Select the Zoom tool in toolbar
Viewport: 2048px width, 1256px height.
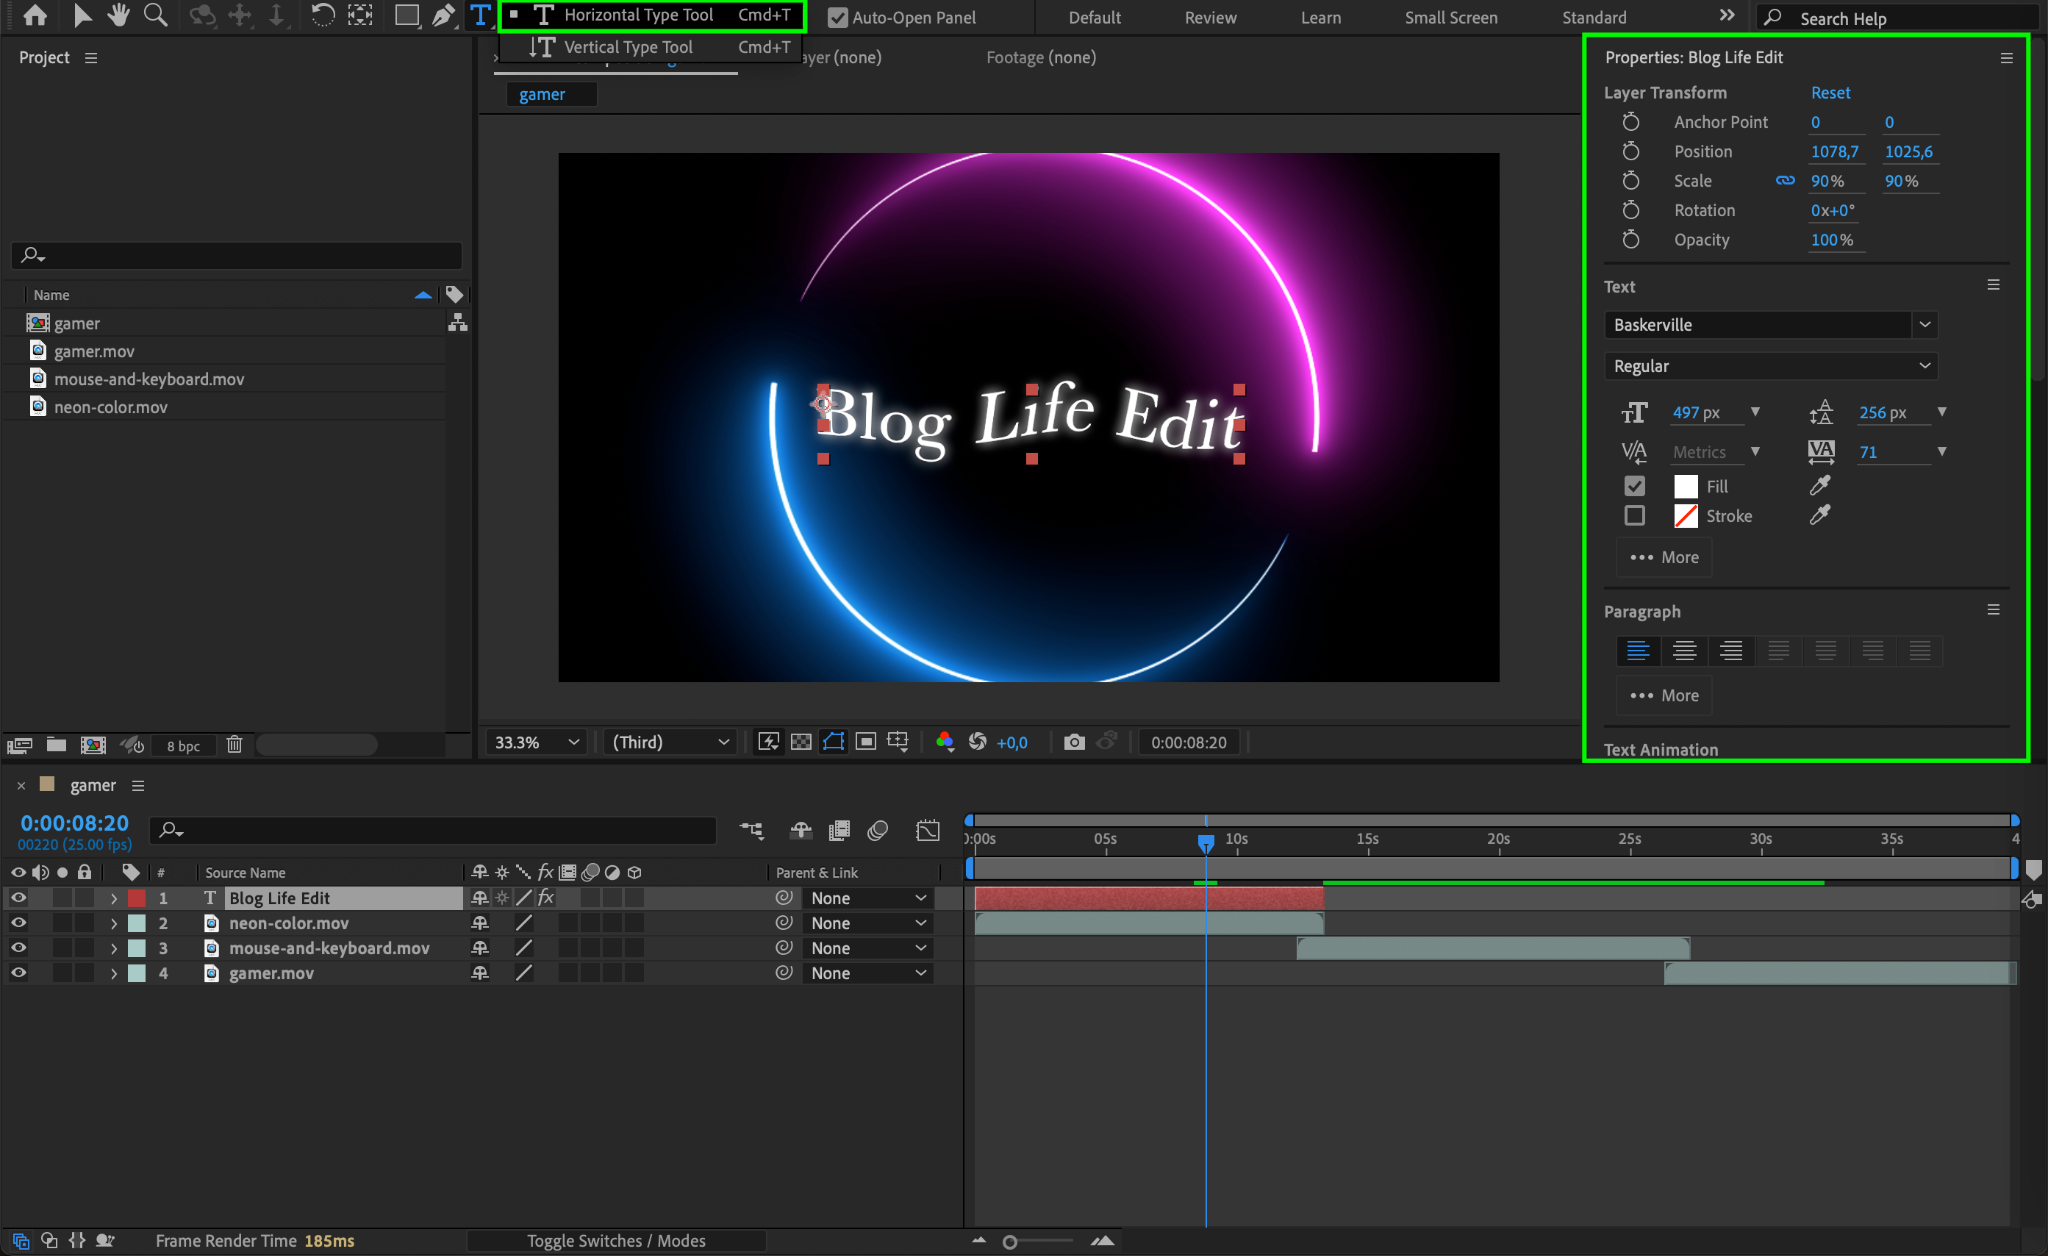click(x=155, y=15)
